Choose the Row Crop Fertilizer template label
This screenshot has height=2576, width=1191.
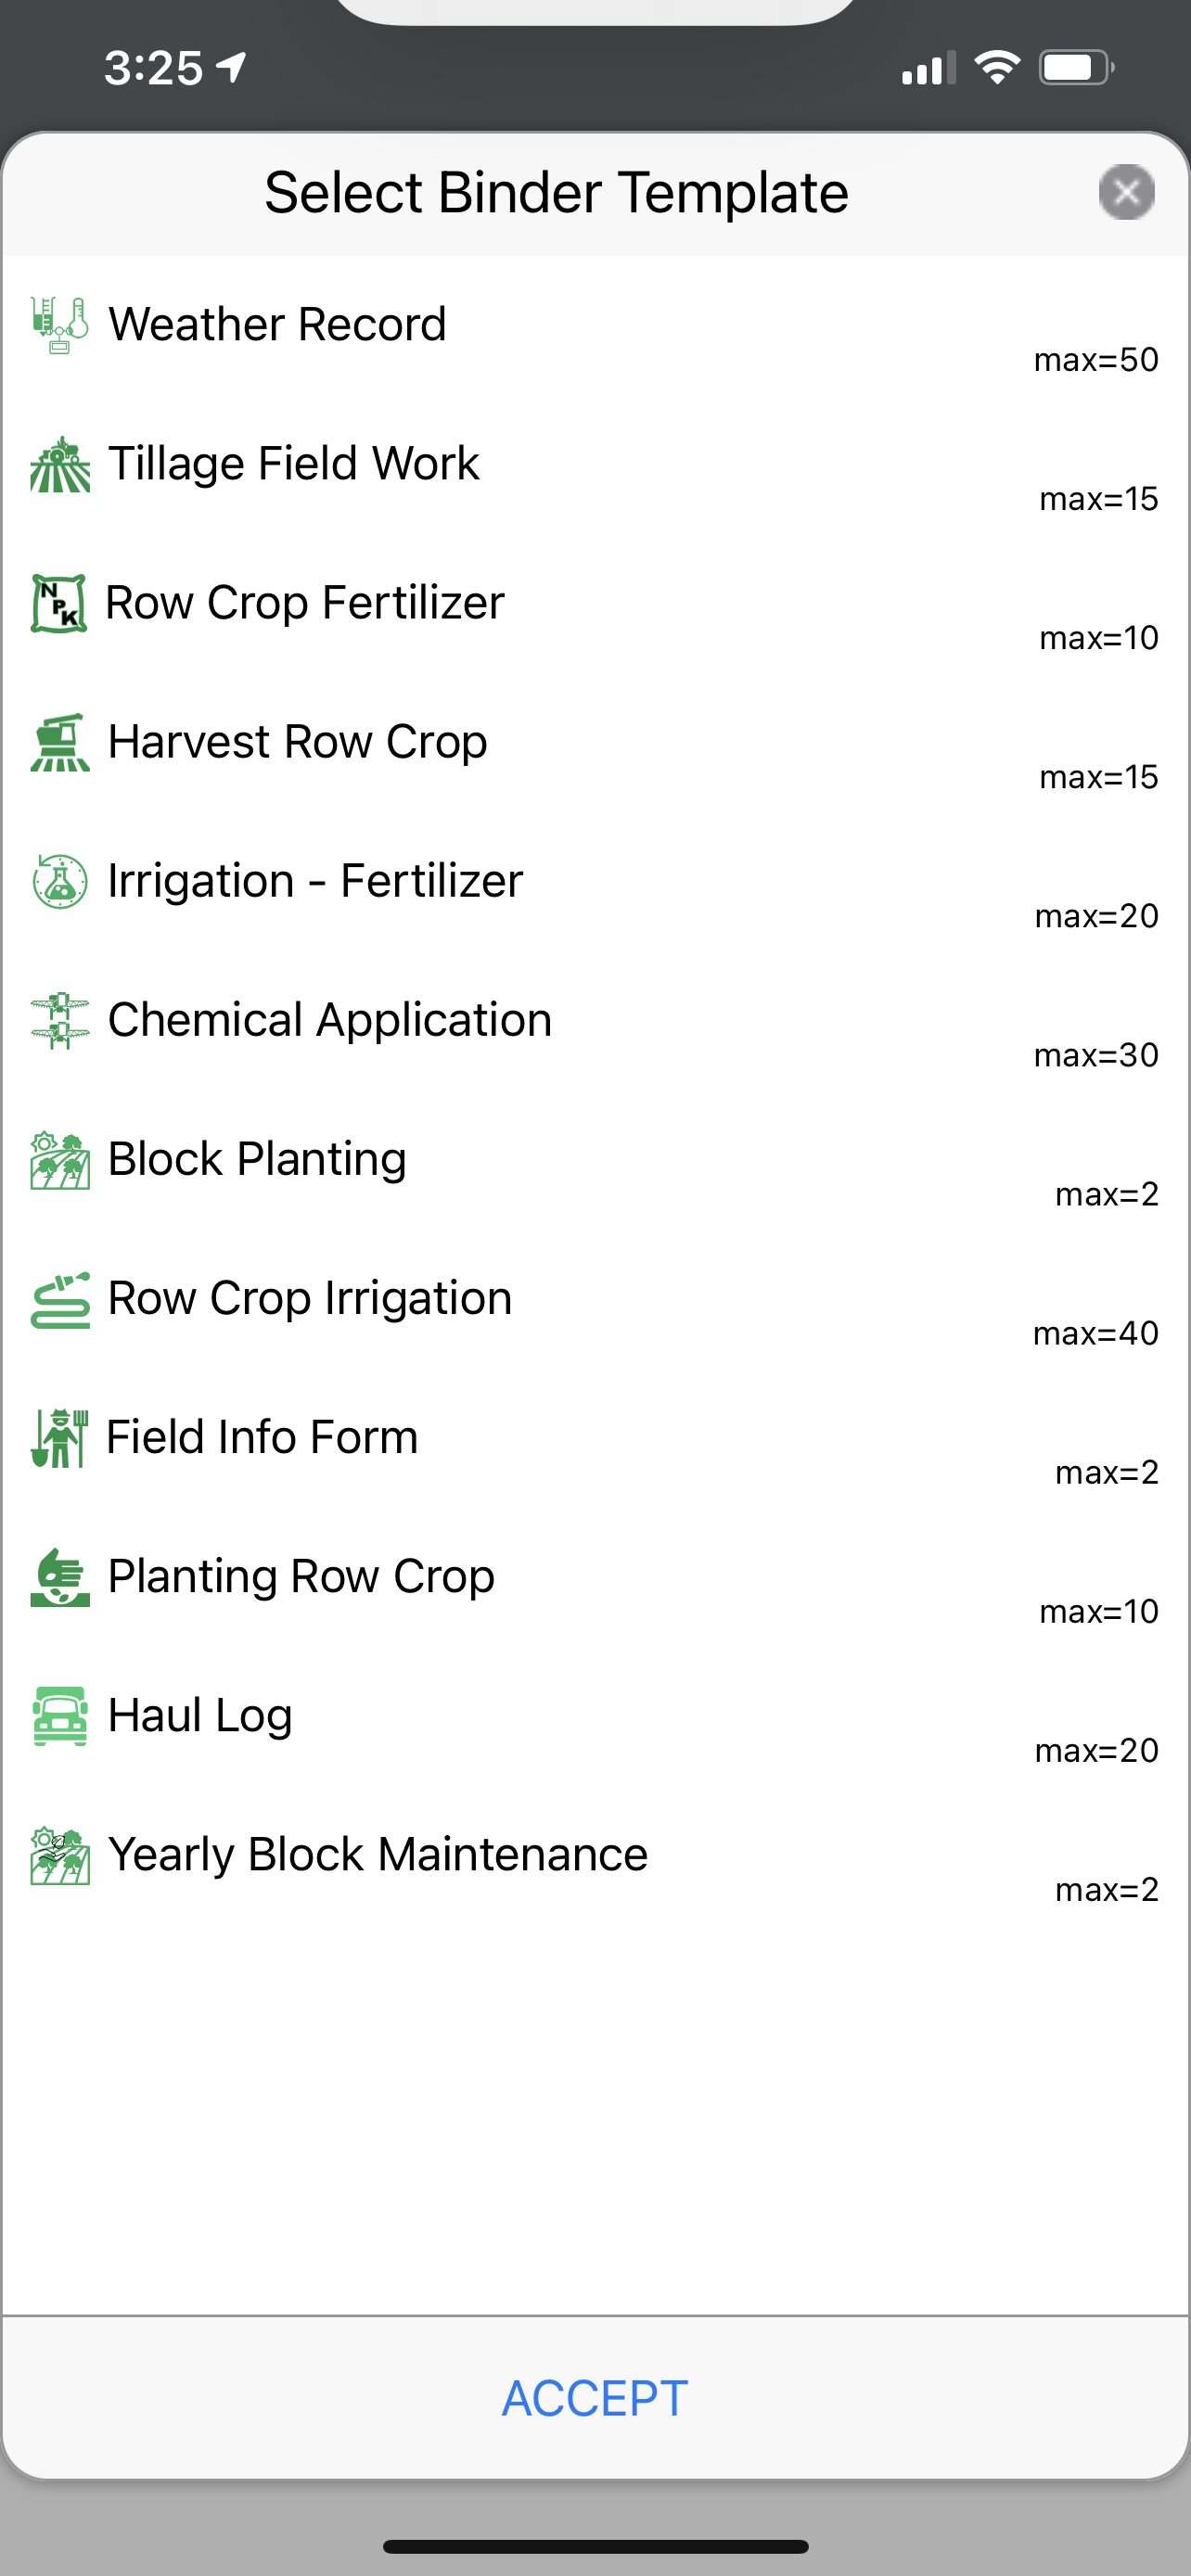(x=306, y=603)
